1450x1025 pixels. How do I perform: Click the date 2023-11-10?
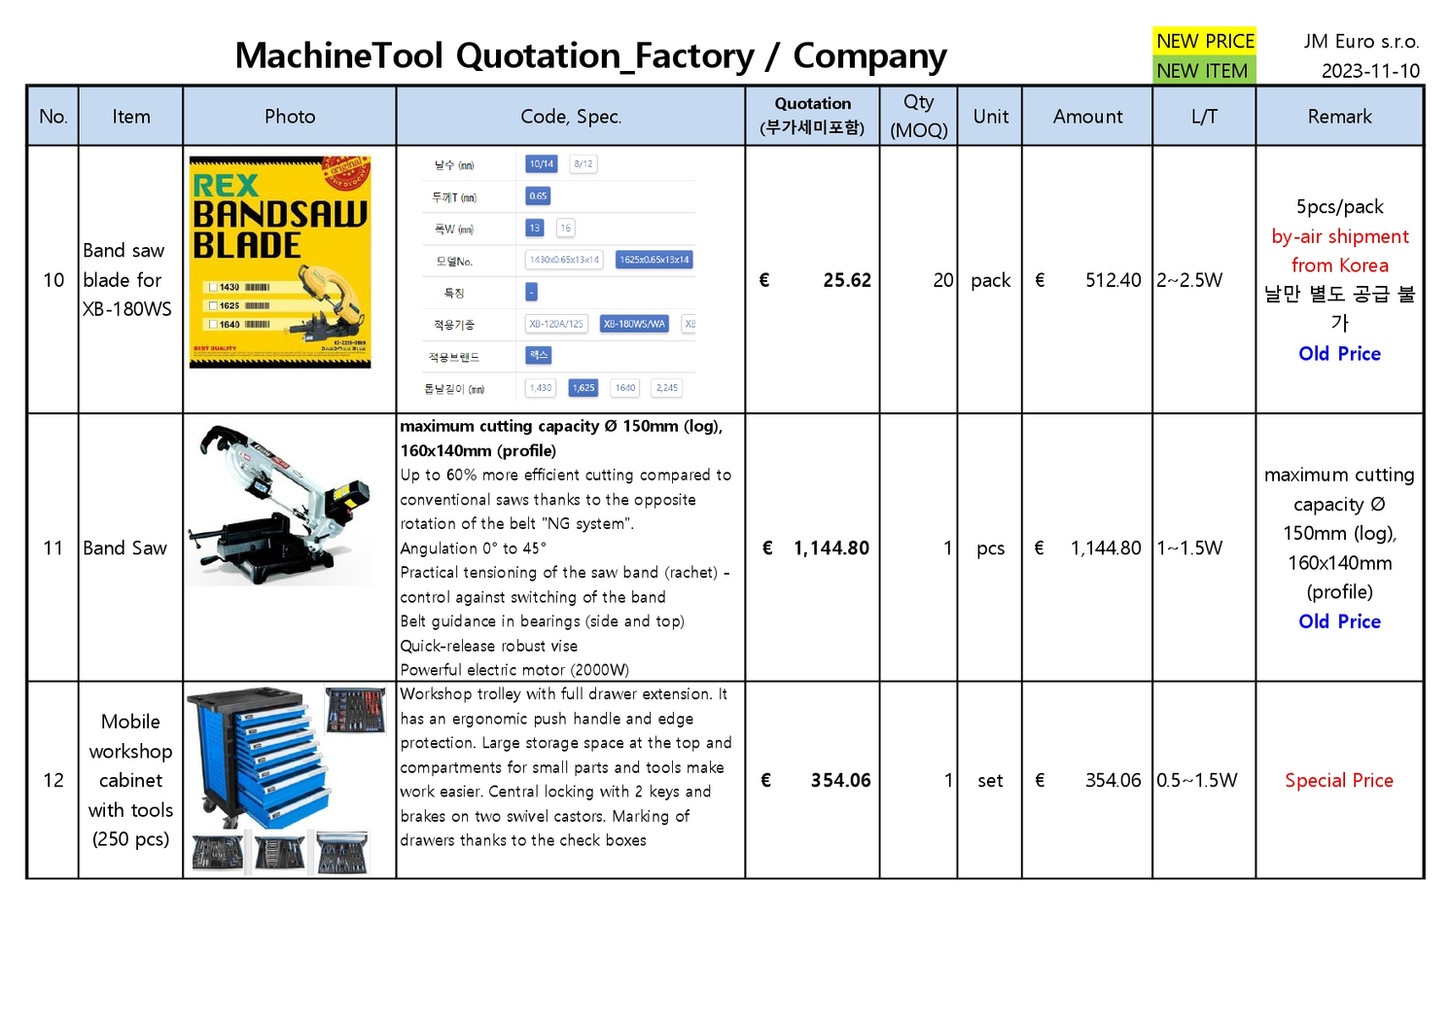point(1370,71)
